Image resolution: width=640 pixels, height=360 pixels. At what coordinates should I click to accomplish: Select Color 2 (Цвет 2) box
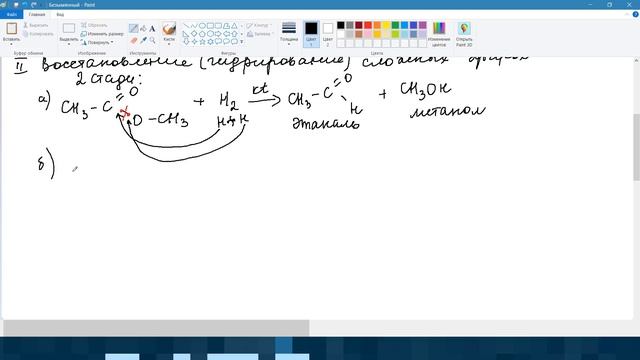[x=328, y=33]
